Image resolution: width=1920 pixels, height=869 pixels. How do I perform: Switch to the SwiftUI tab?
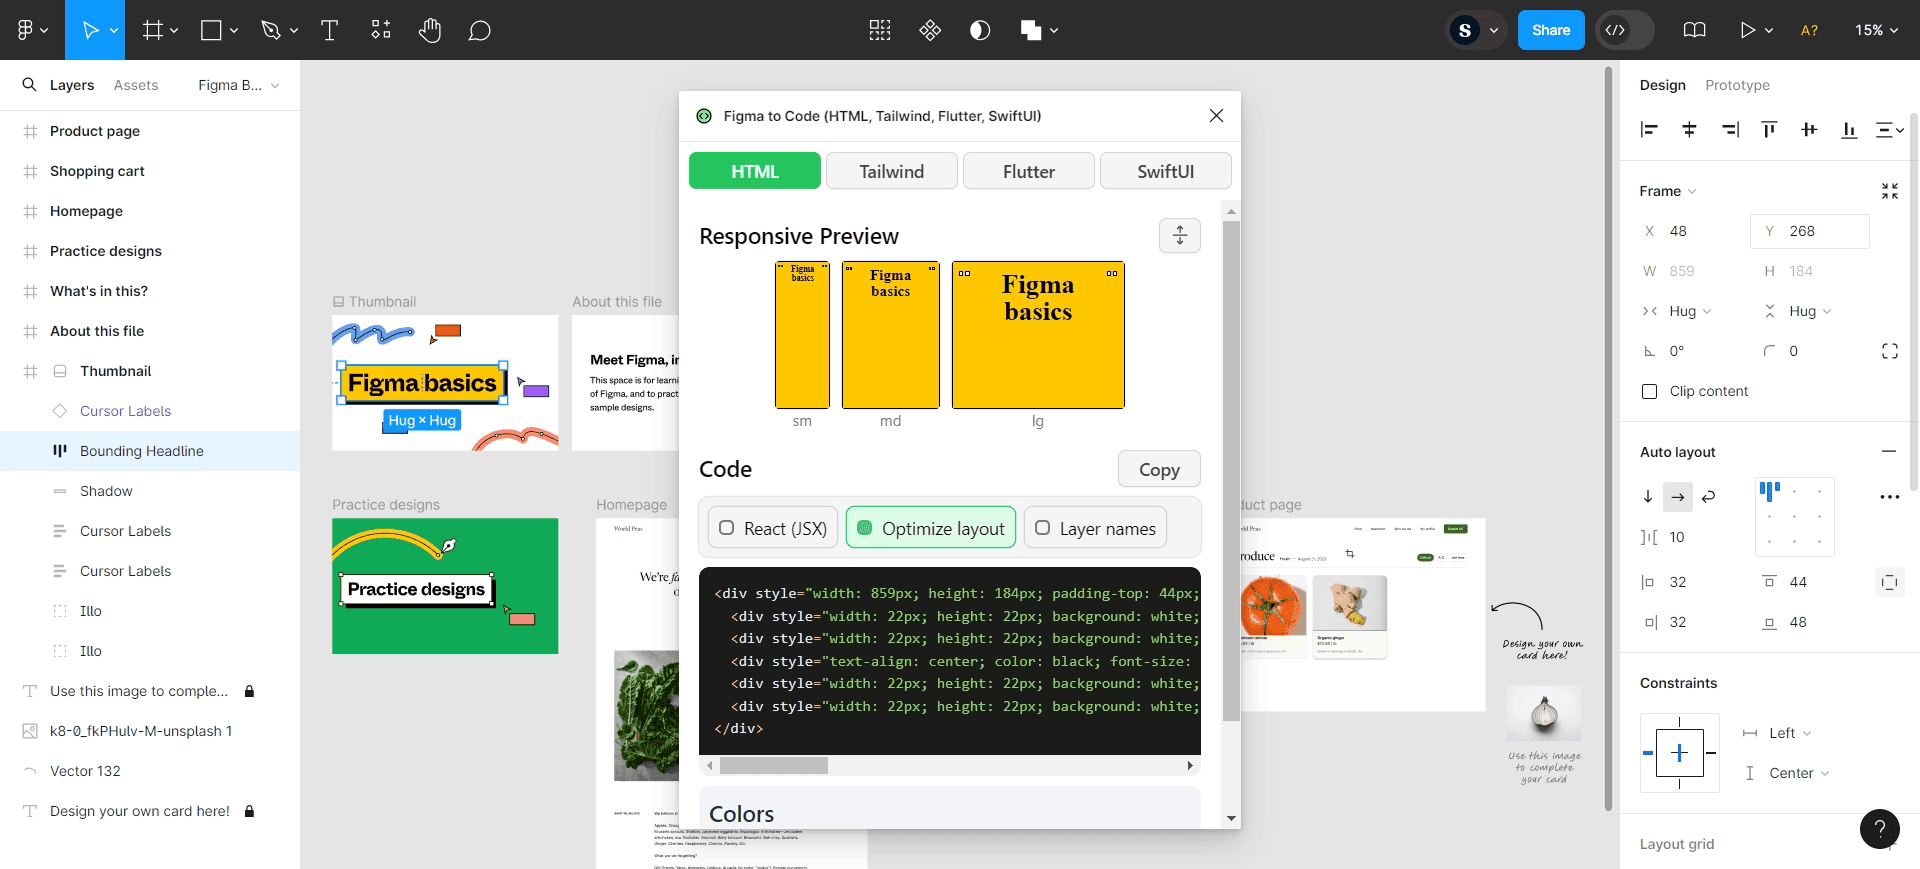1166,171
